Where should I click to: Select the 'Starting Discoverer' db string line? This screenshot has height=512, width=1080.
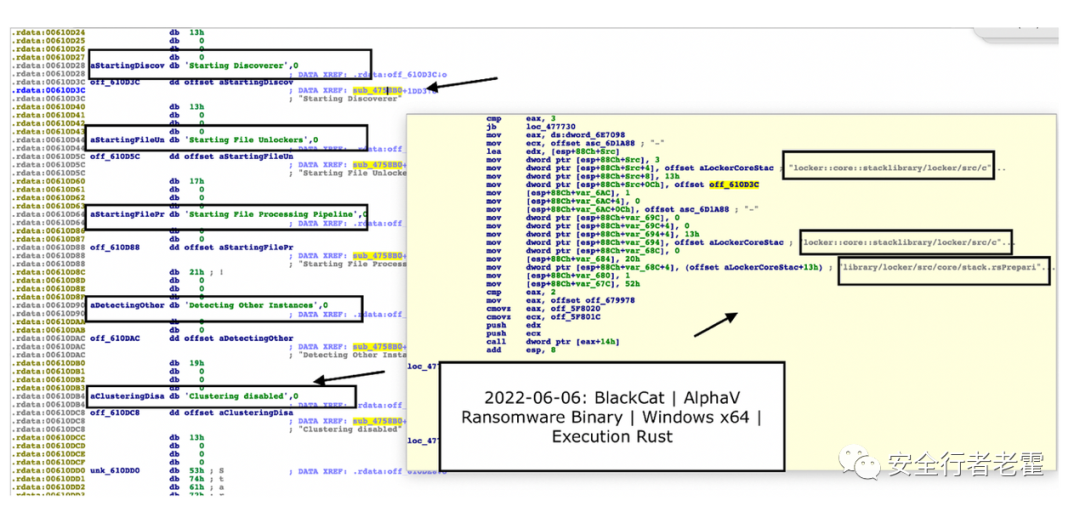click(x=194, y=65)
